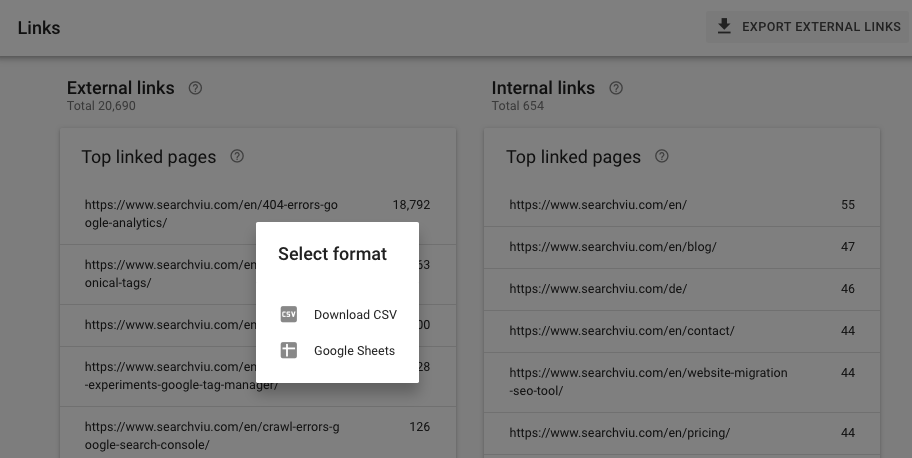Click the 18,792 external link count

tap(411, 205)
